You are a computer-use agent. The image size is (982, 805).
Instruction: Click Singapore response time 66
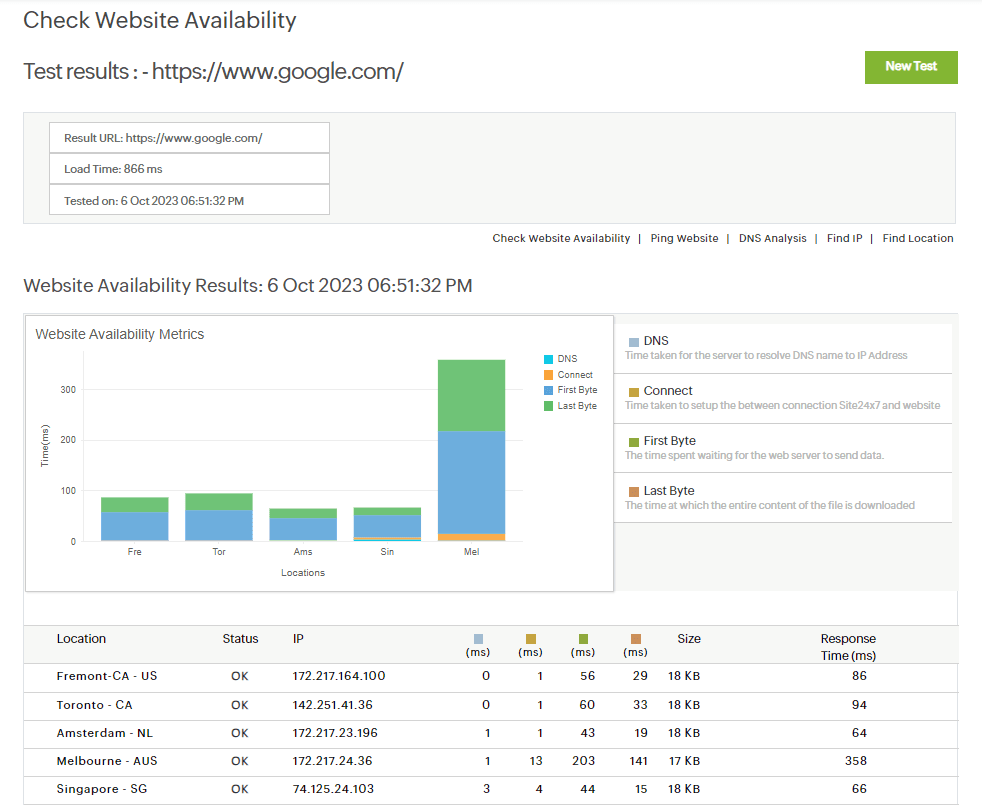point(859,789)
